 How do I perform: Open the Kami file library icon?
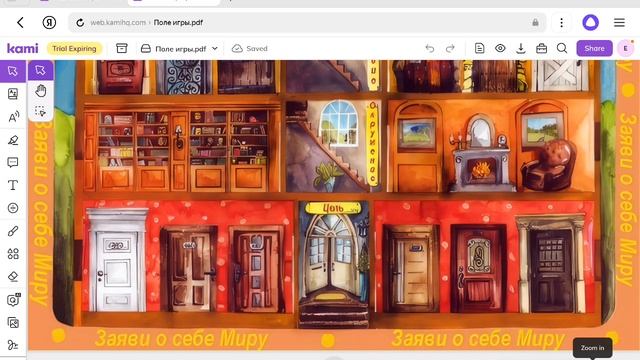(122, 48)
